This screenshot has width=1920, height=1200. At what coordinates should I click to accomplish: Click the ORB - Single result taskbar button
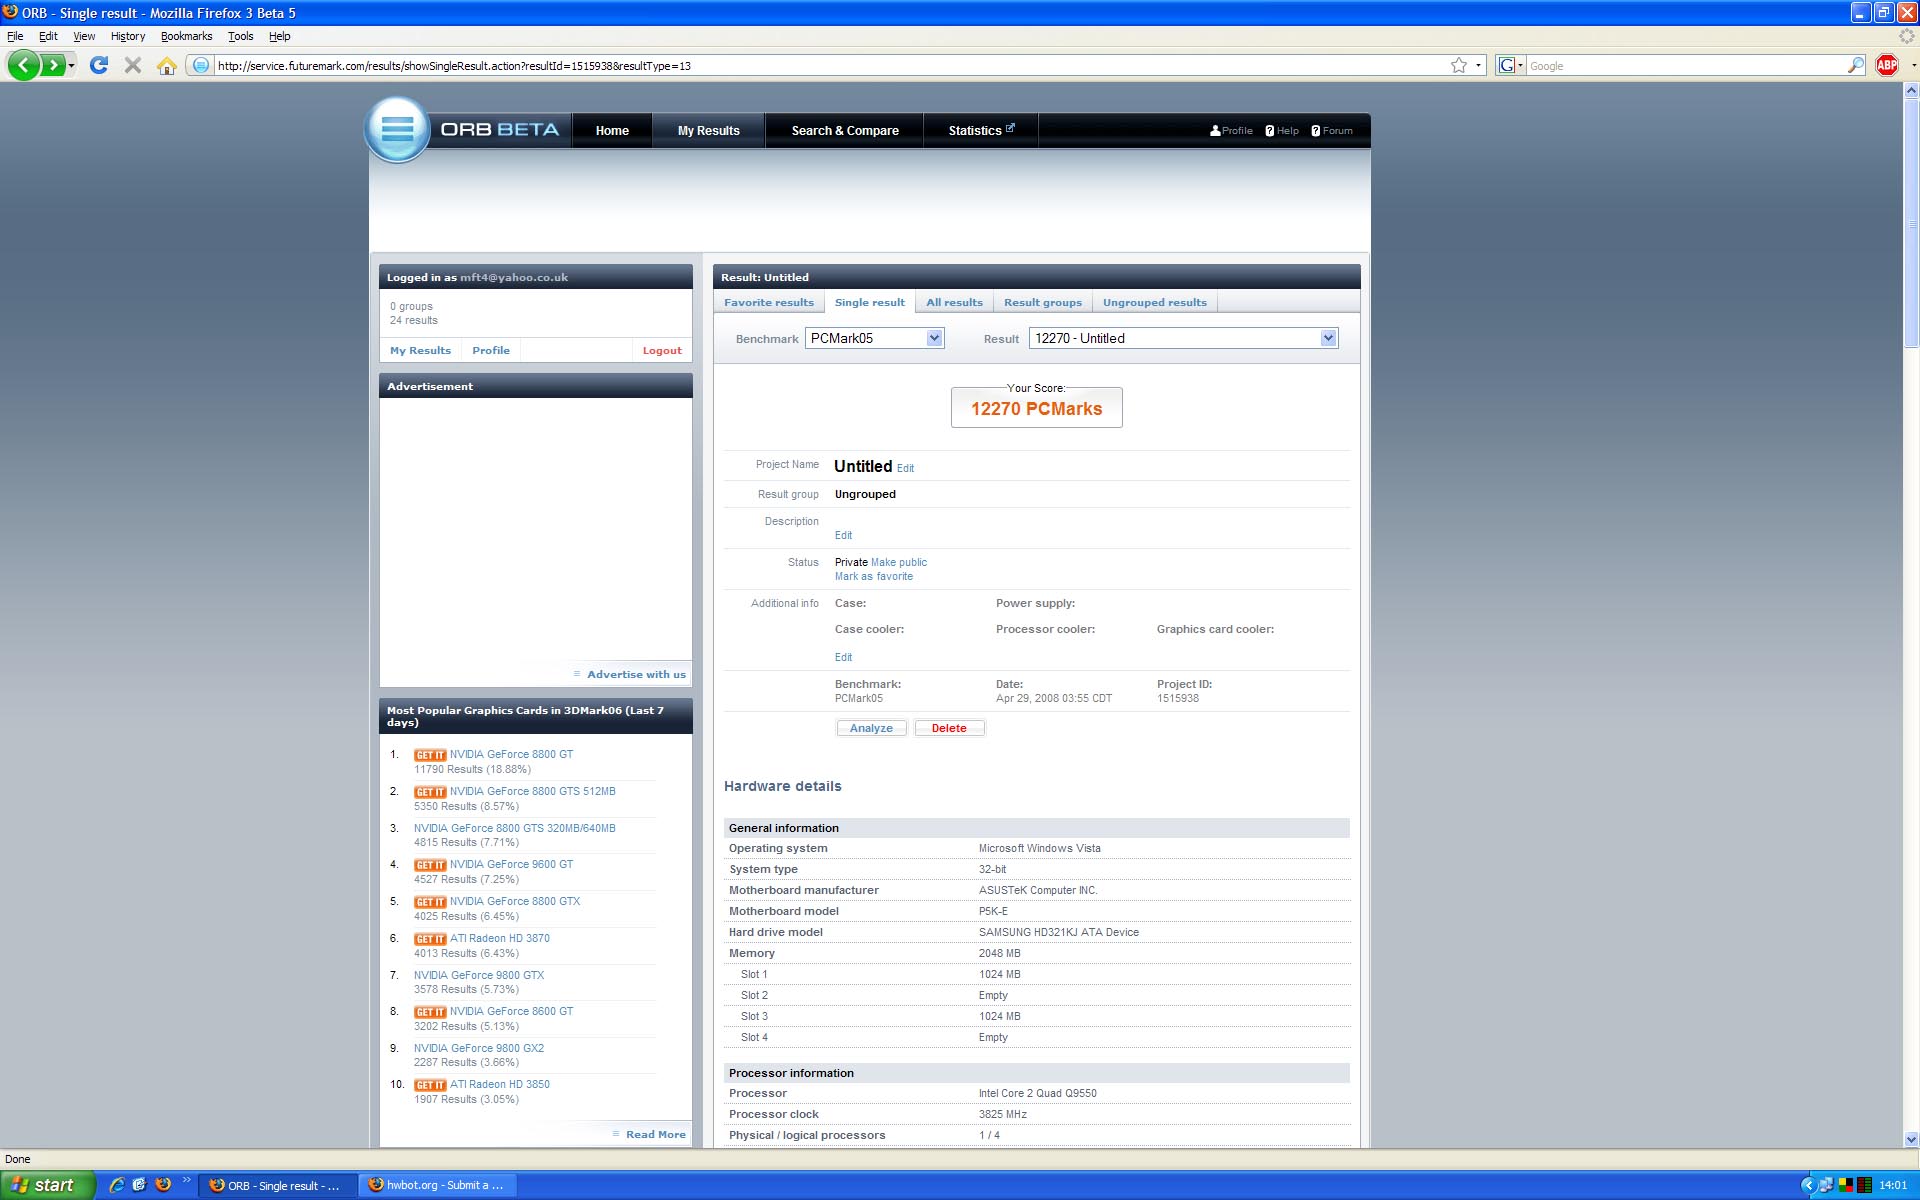pyautogui.click(x=277, y=1185)
